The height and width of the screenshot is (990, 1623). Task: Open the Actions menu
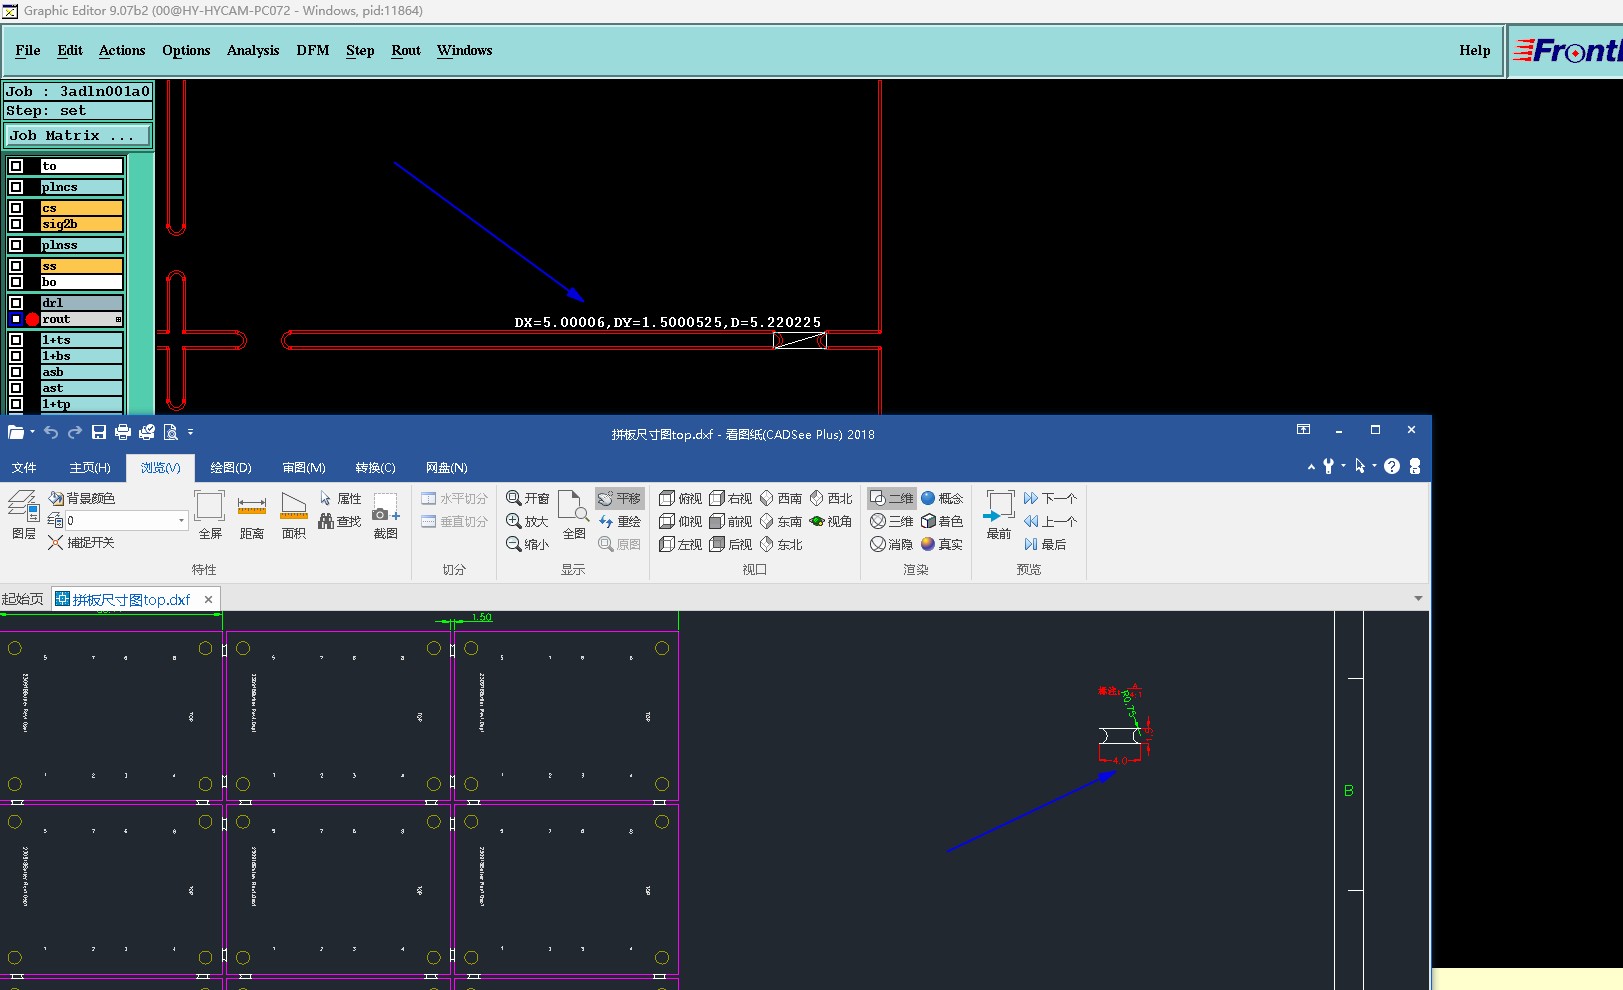122,50
